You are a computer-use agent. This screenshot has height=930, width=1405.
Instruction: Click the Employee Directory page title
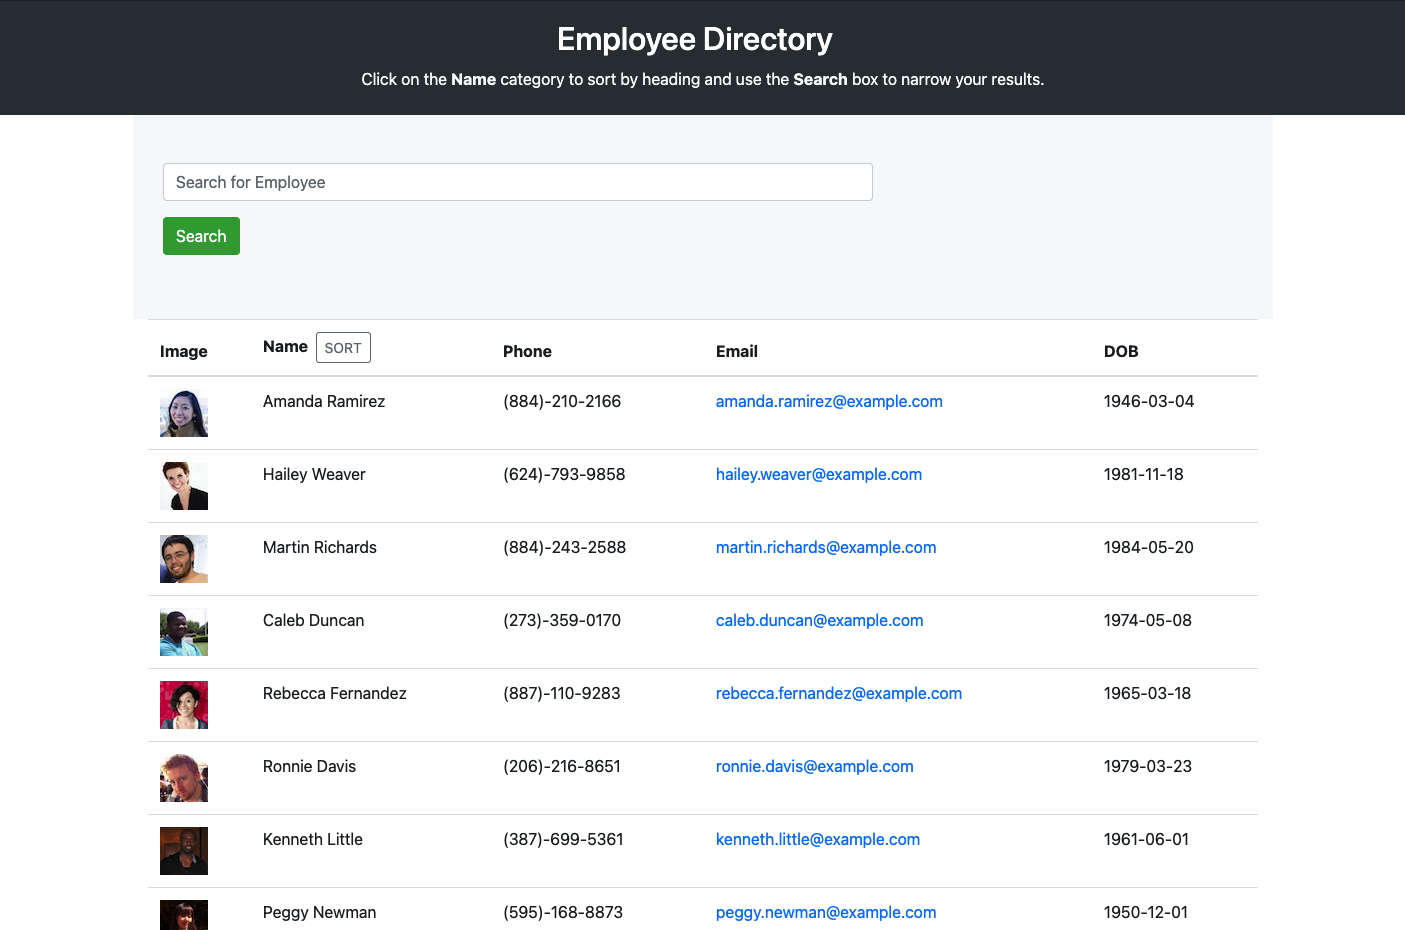tap(695, 39)
